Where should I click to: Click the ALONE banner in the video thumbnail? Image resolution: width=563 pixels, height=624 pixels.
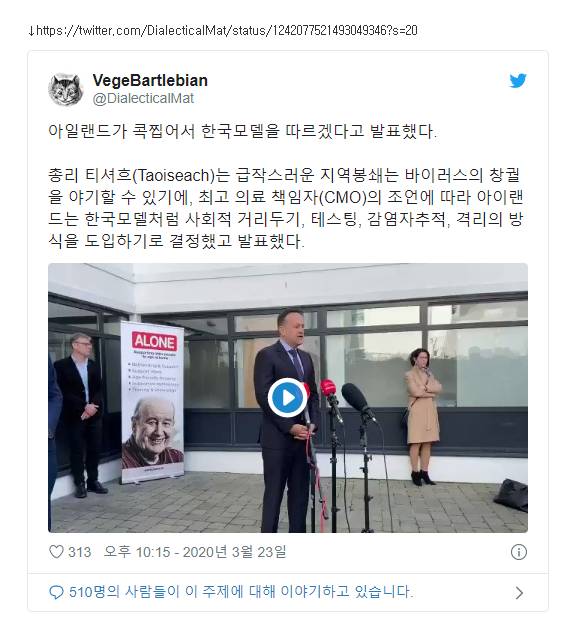click(152, 402)
